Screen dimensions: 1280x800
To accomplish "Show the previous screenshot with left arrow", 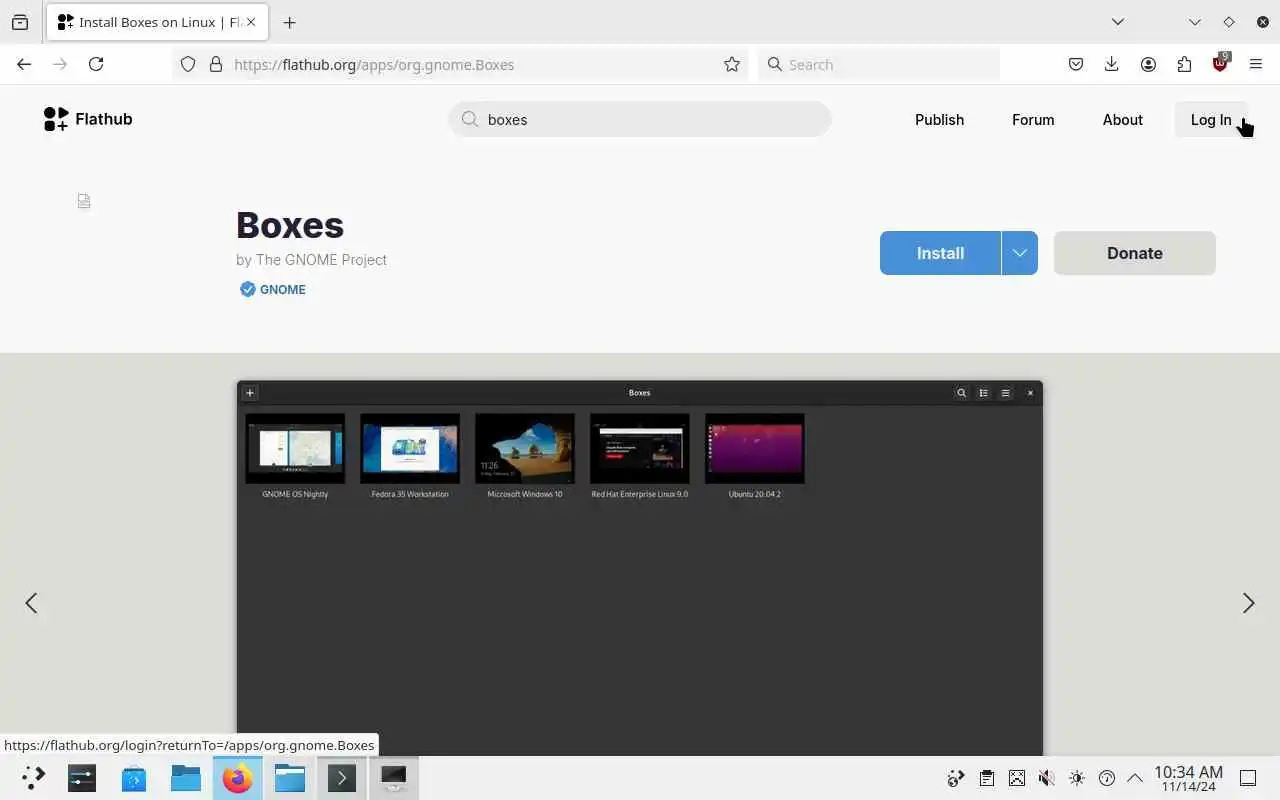I will [31, 602].
